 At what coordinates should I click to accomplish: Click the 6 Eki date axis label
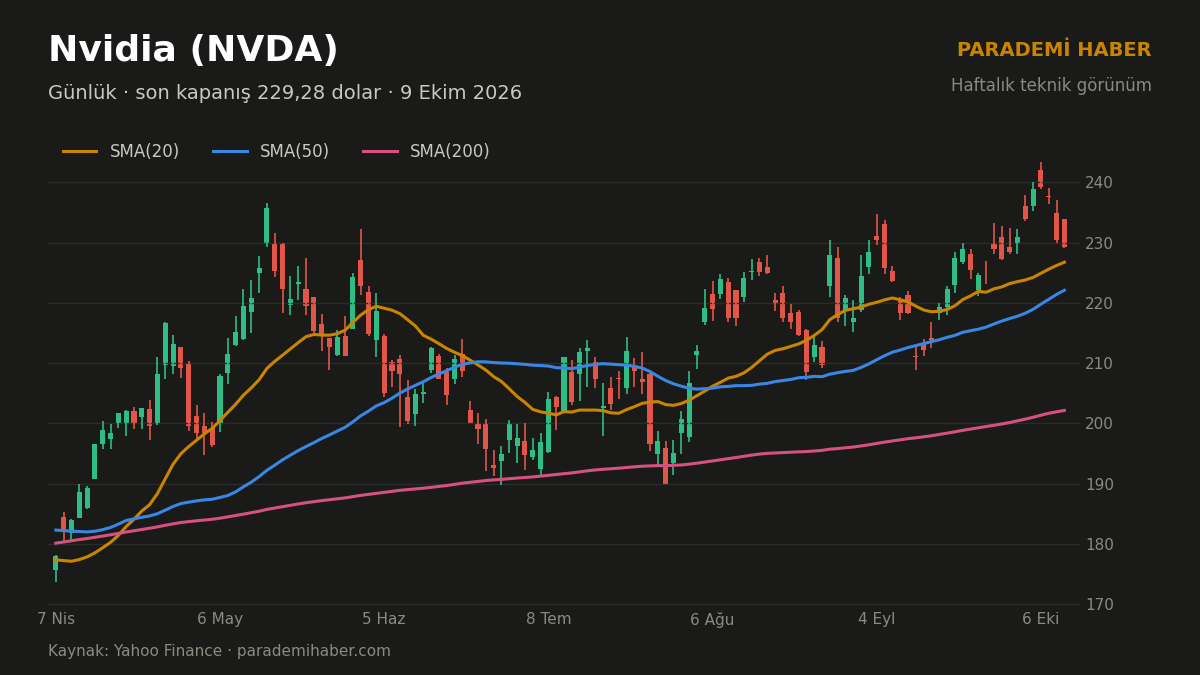tap(1041, 619)
